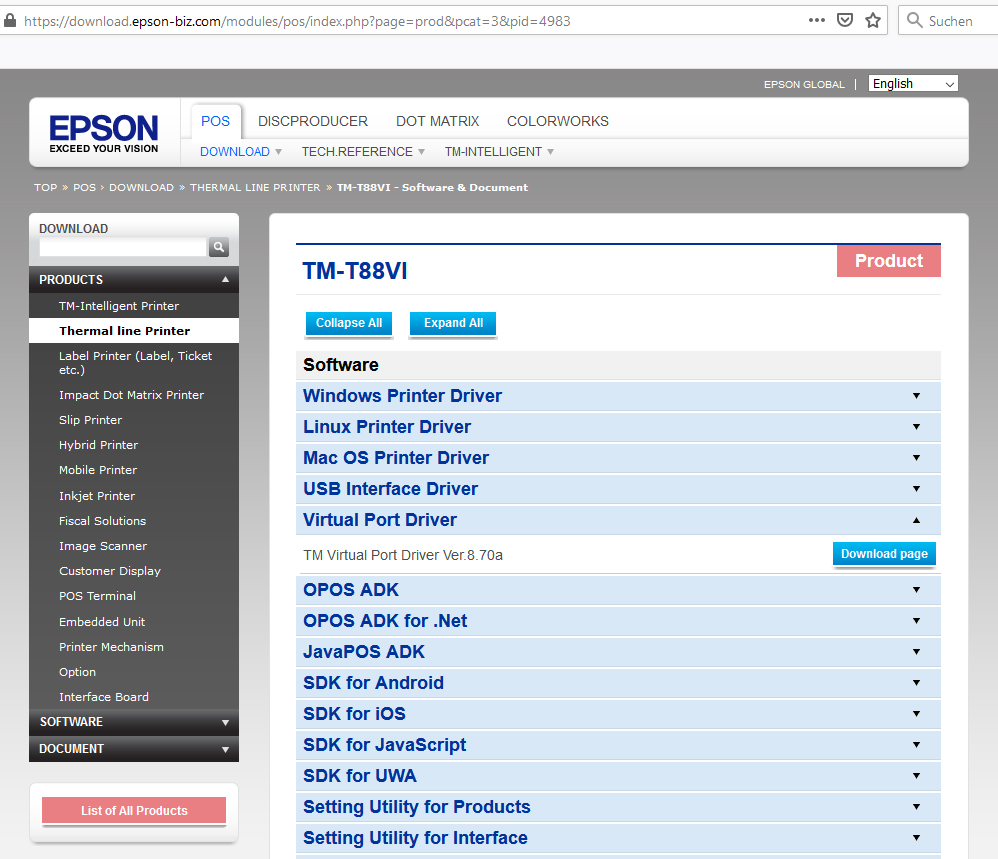Click the Expand All button
The height and width of the screenshot is (859, 998).
[453, 323]
